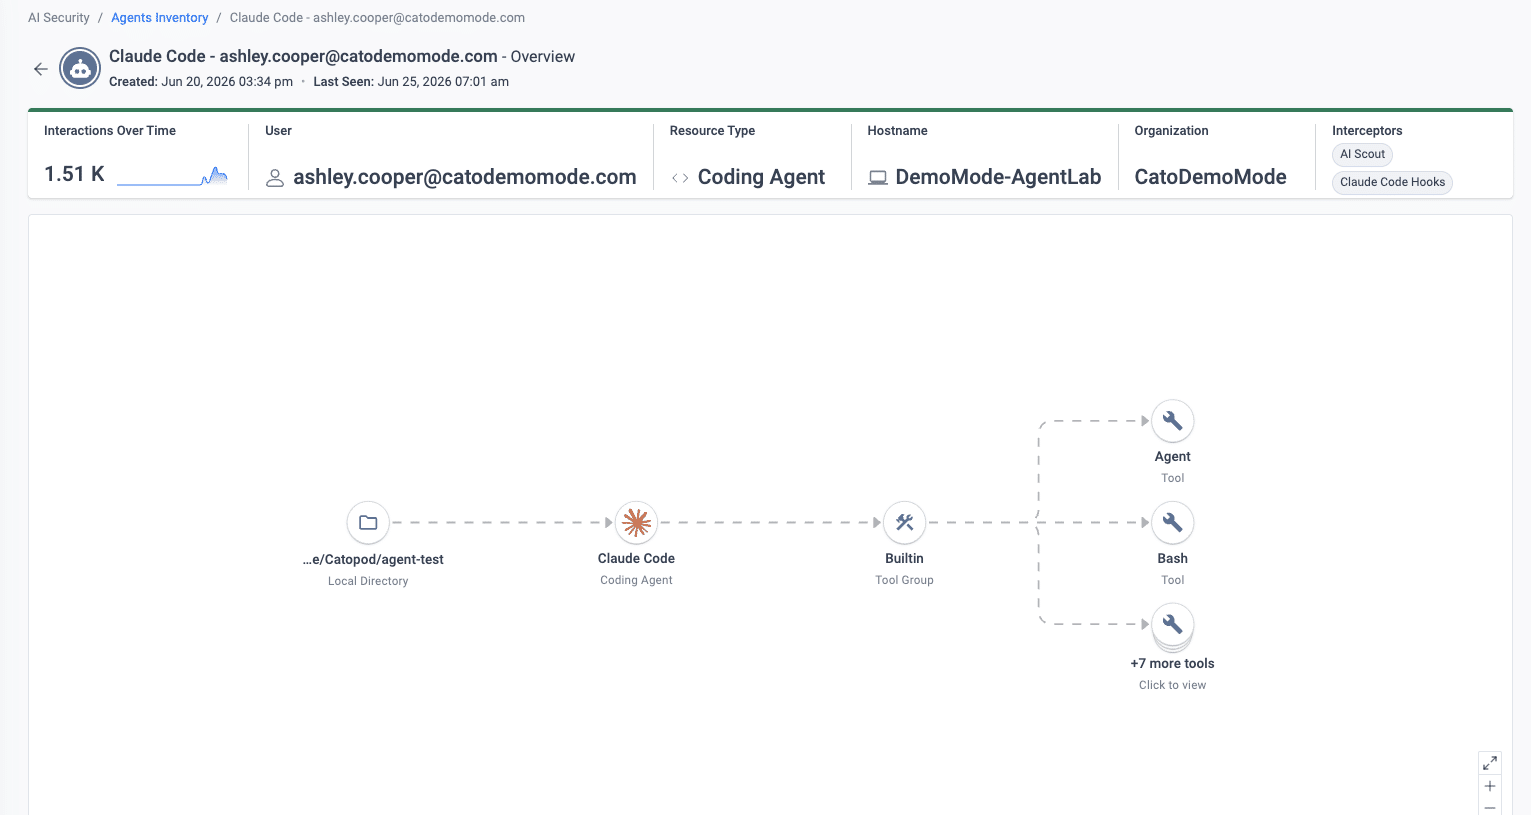
Task: Select the Claude Code Hooks tag
Action: 1392,182
